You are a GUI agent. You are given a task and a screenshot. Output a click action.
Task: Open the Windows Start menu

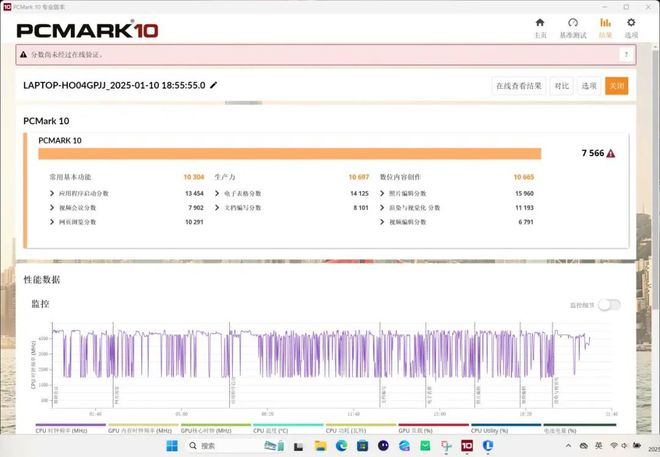tap(172, 446)
